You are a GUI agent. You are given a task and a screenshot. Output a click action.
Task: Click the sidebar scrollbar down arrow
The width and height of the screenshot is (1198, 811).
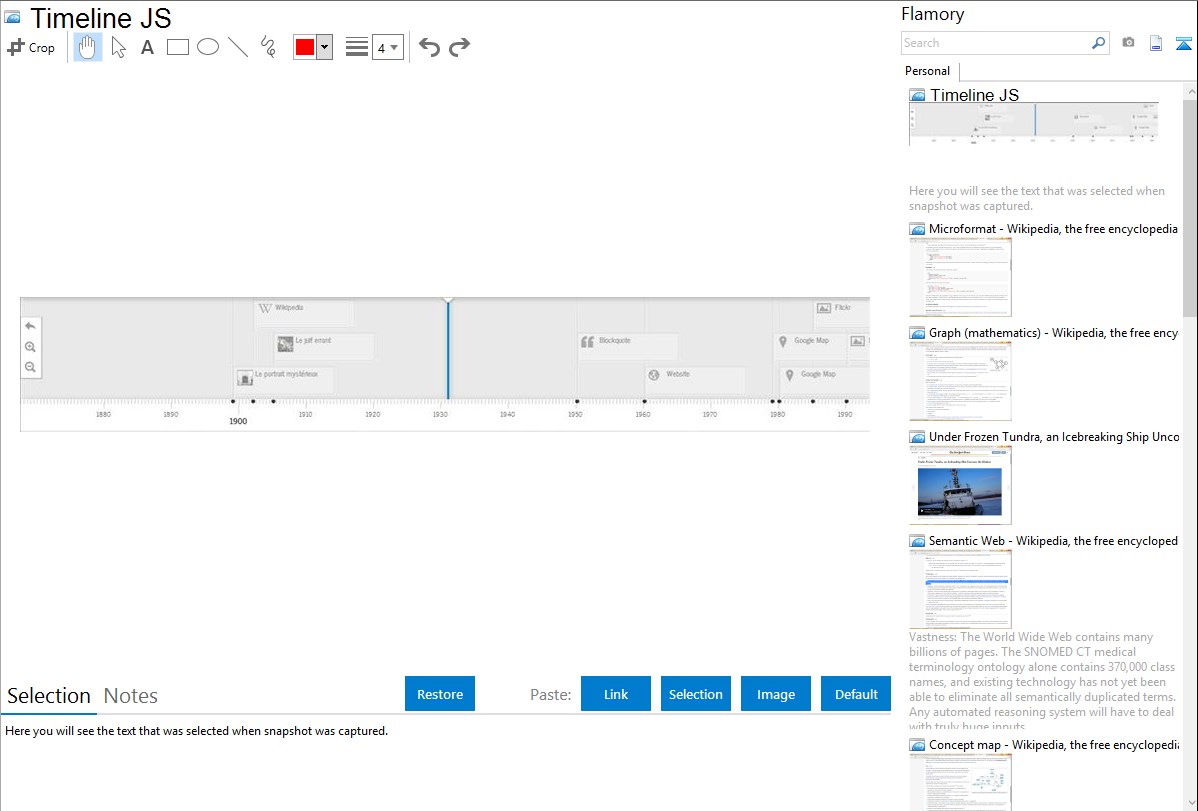pyautogui.click(x=1190, y=803)
